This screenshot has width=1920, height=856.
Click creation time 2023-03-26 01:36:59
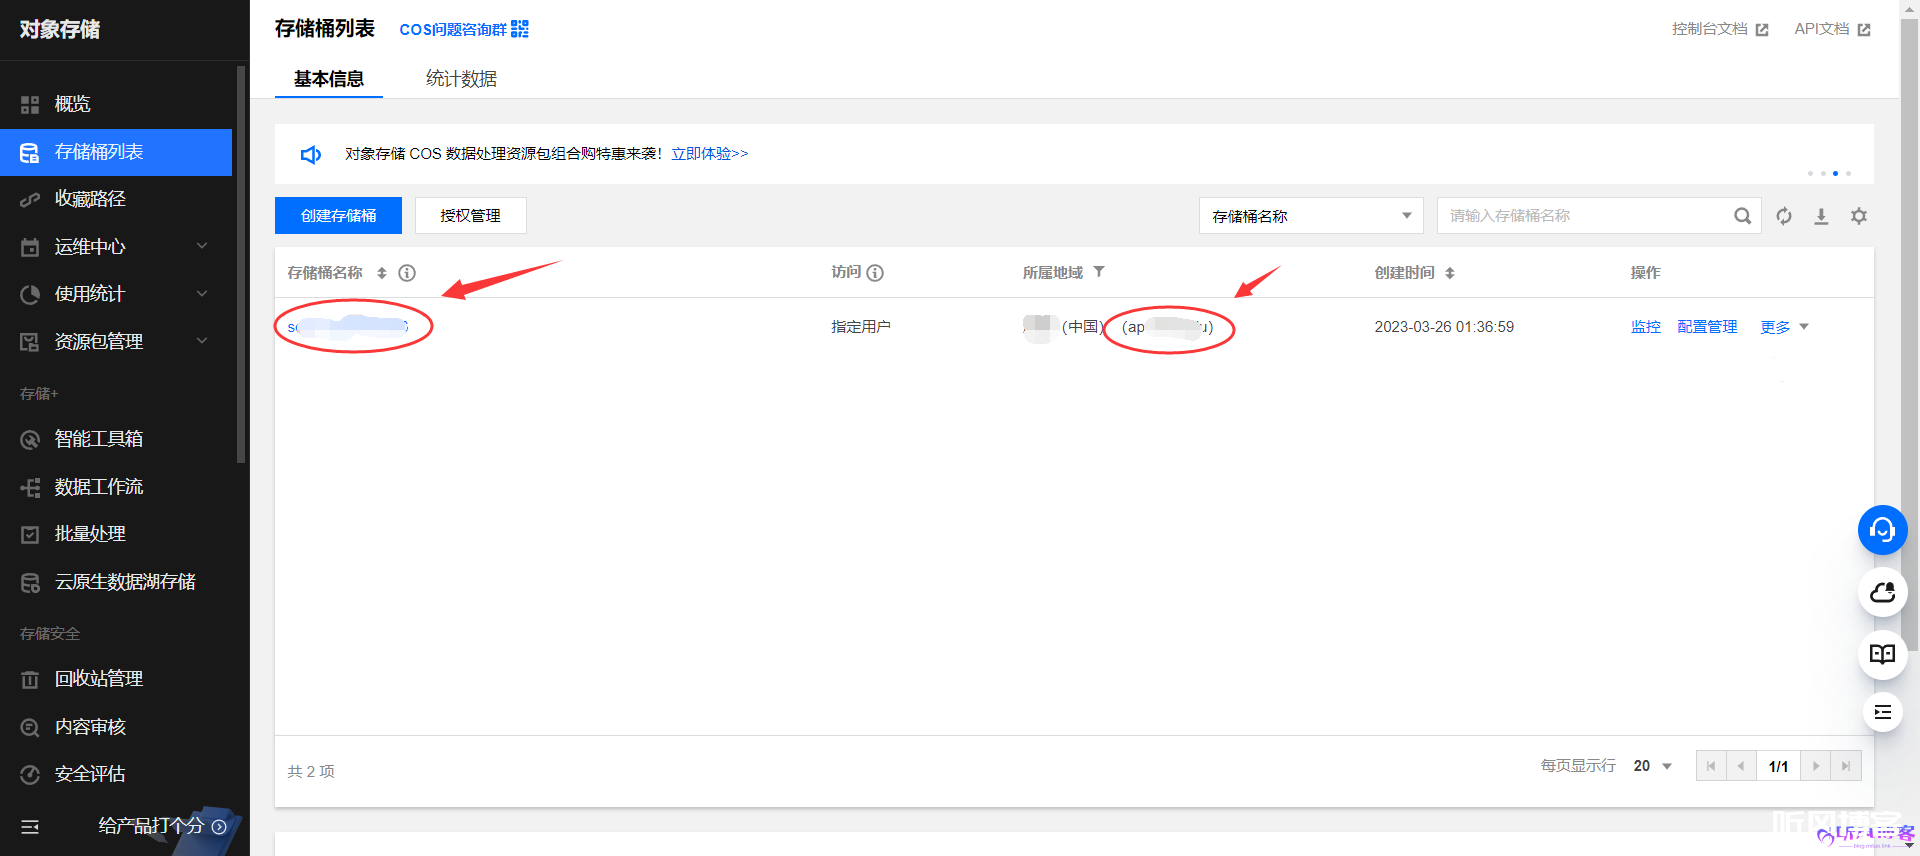click(1444, 327)
